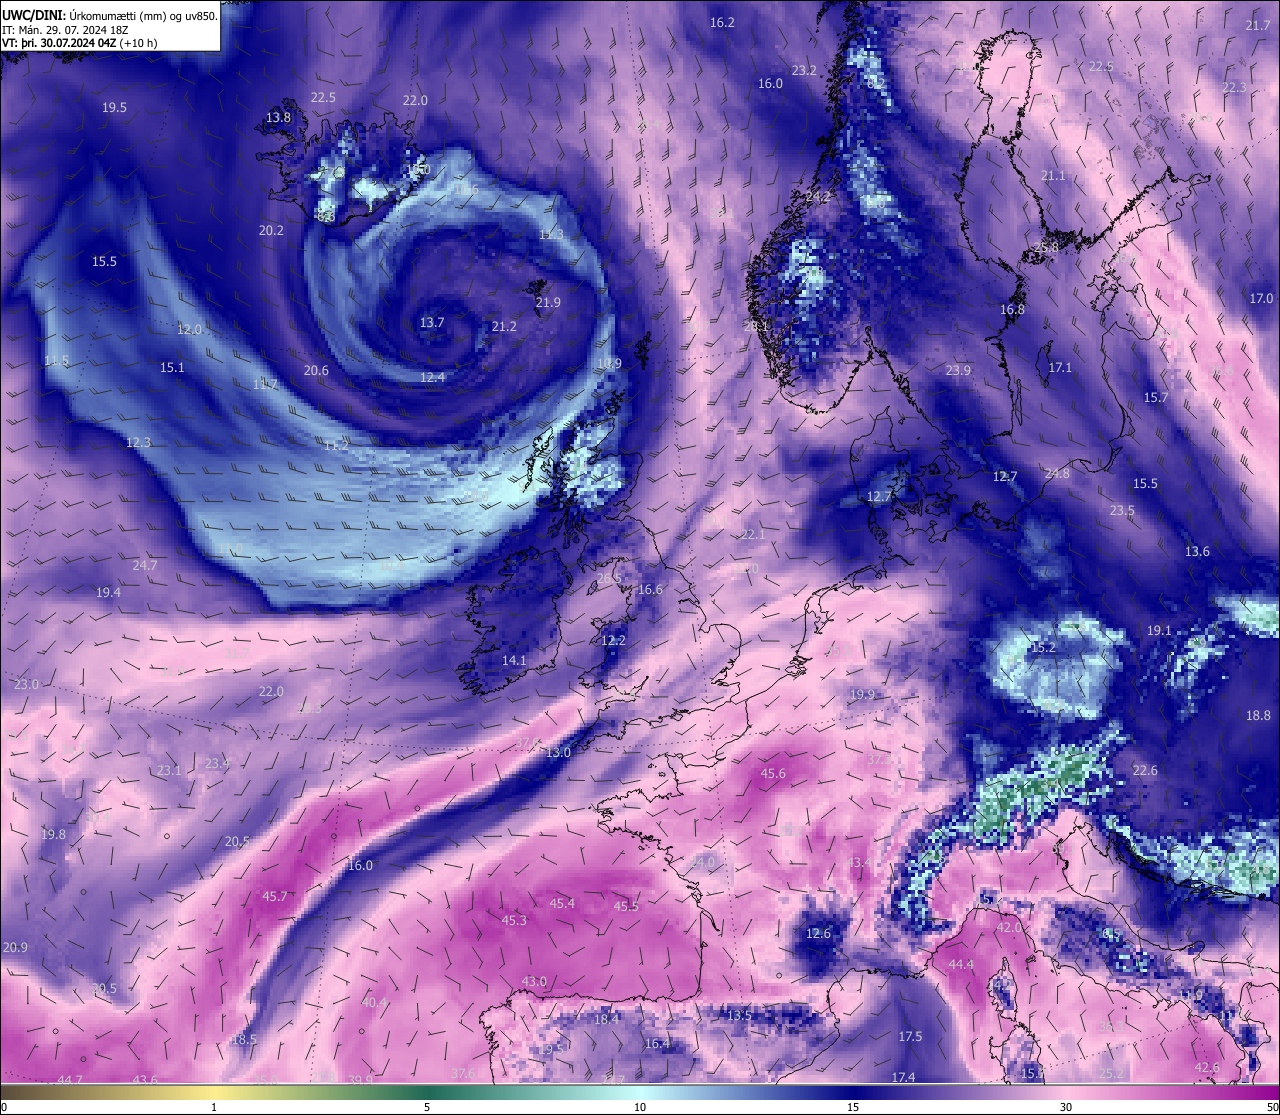Viewport: 1280px width, 1115px height.
Task: Click the 23.2 value label
Action: click(804, 70)
